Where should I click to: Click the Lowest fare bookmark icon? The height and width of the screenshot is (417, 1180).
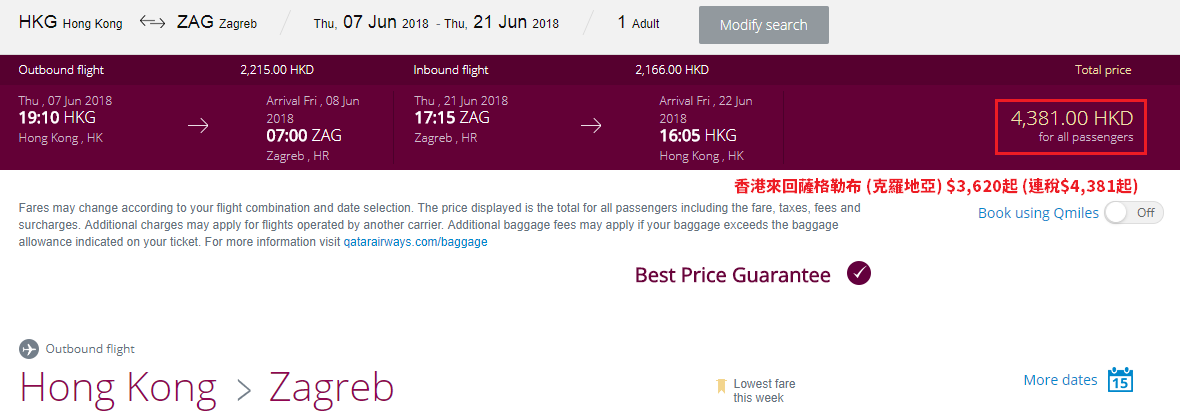click(x=721, y=388)
